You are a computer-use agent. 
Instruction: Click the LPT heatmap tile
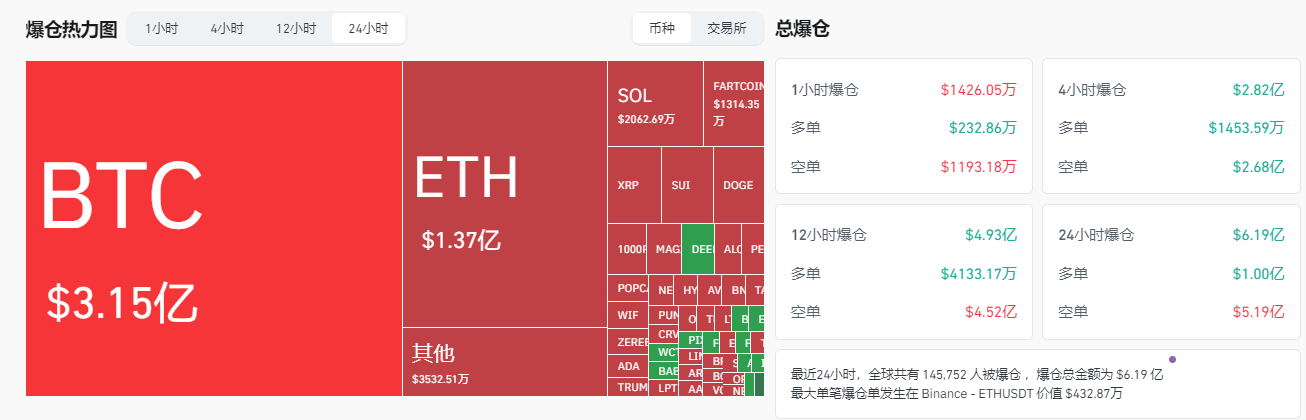[x=664, y=388]
